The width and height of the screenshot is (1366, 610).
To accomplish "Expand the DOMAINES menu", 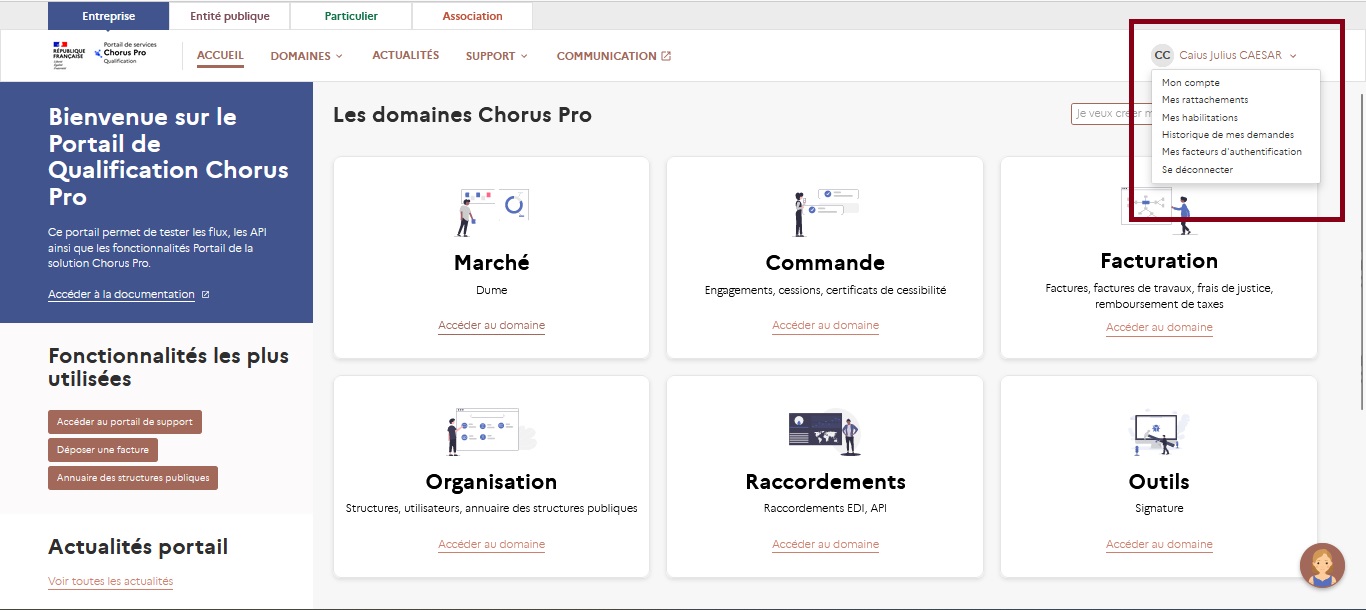I will point(306,56).
